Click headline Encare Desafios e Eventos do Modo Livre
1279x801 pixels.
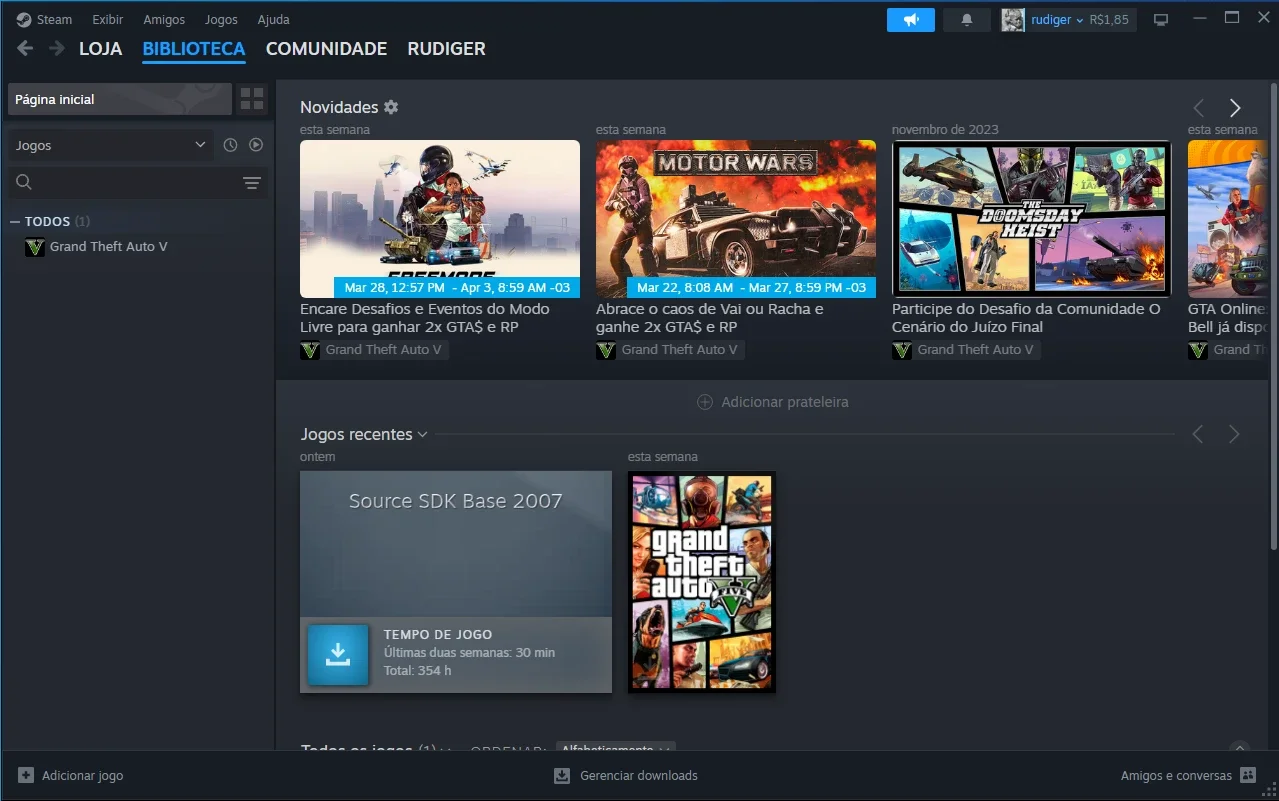click(425, 318)
